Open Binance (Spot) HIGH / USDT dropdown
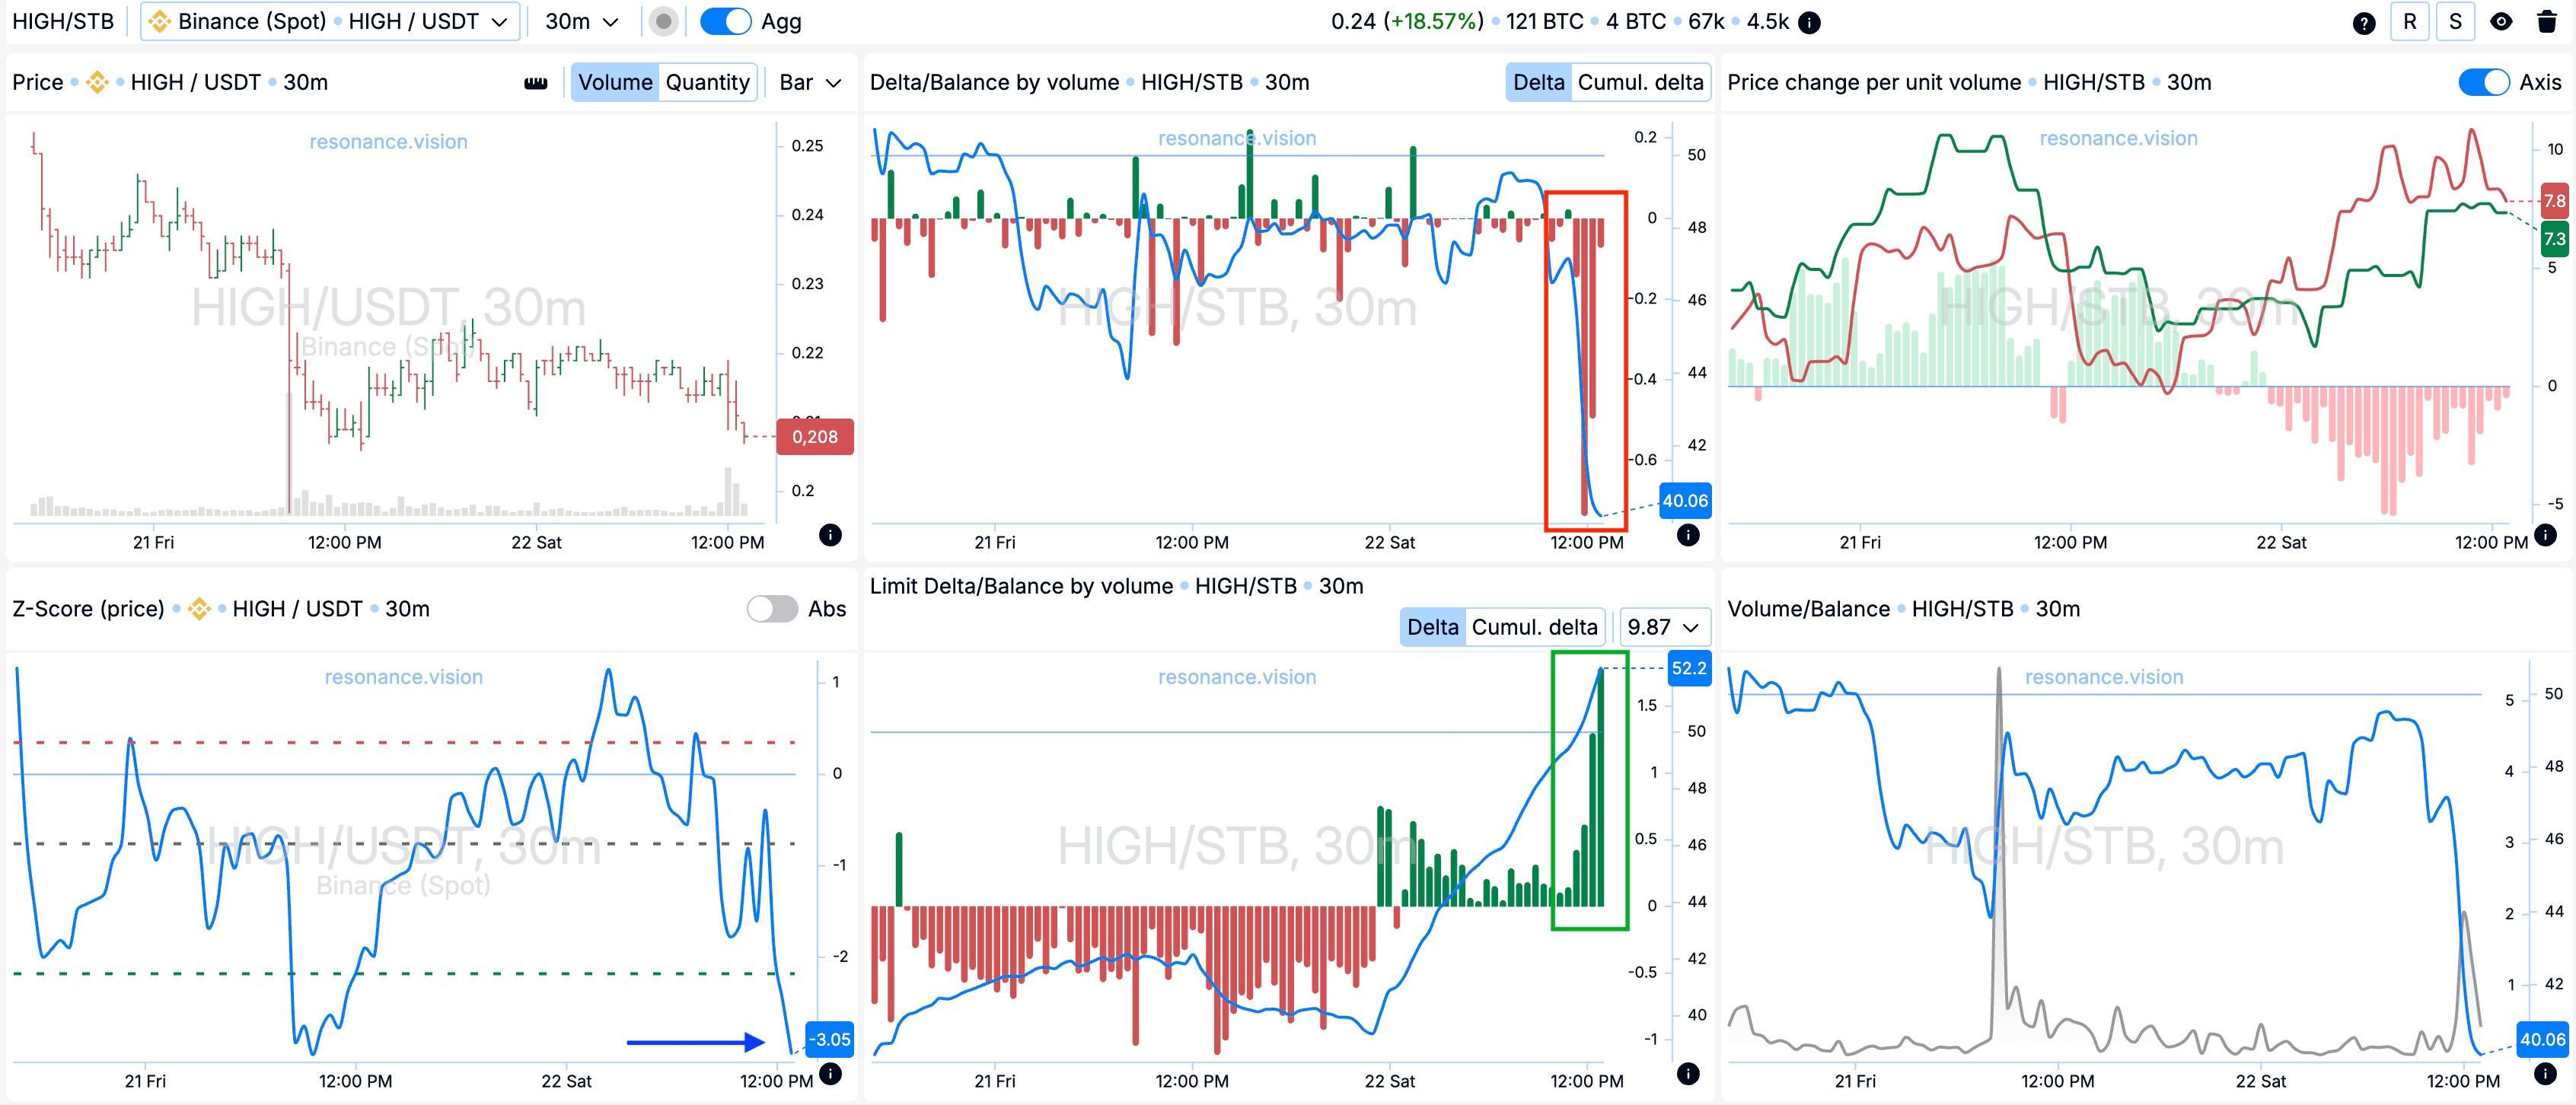The width and height of the screenshot is (2576, 1105). tap(330, 22)
